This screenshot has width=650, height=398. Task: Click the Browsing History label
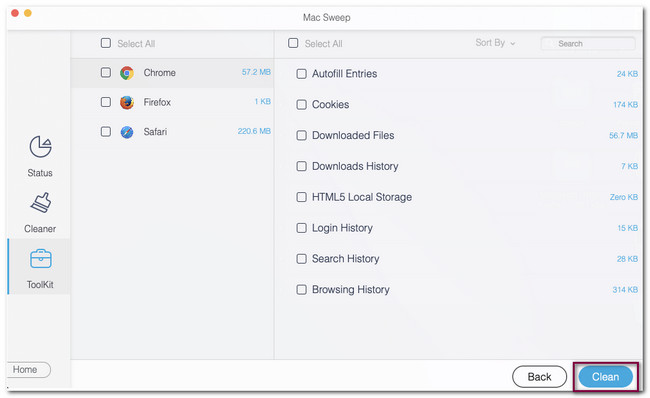pos(351,289)
